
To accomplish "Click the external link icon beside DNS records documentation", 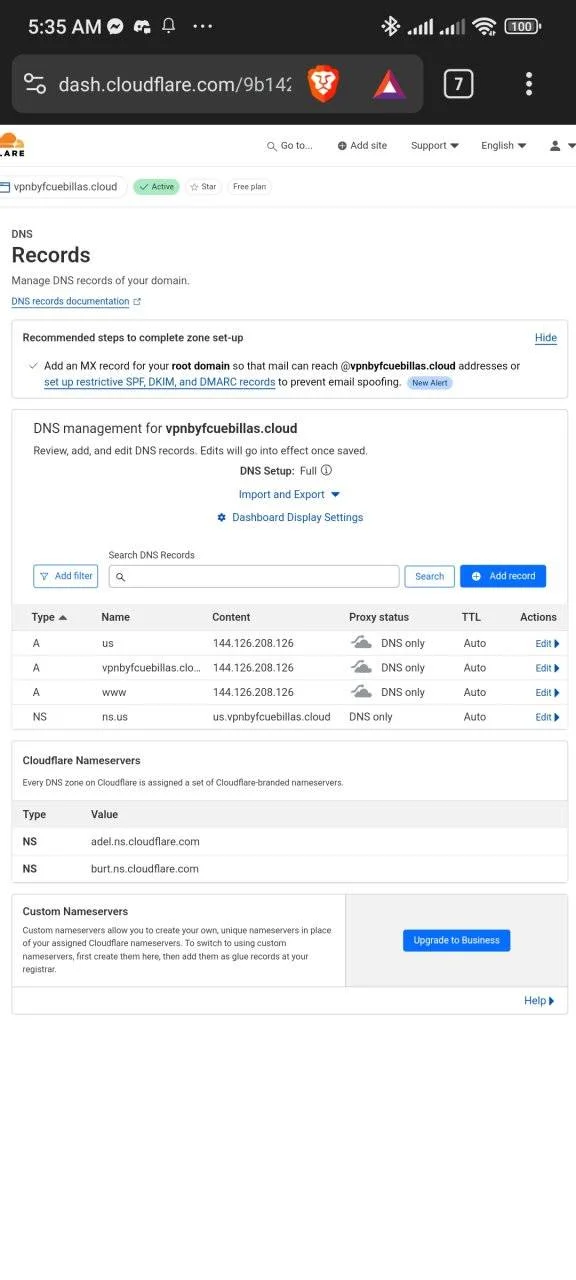I will [137, 302].
